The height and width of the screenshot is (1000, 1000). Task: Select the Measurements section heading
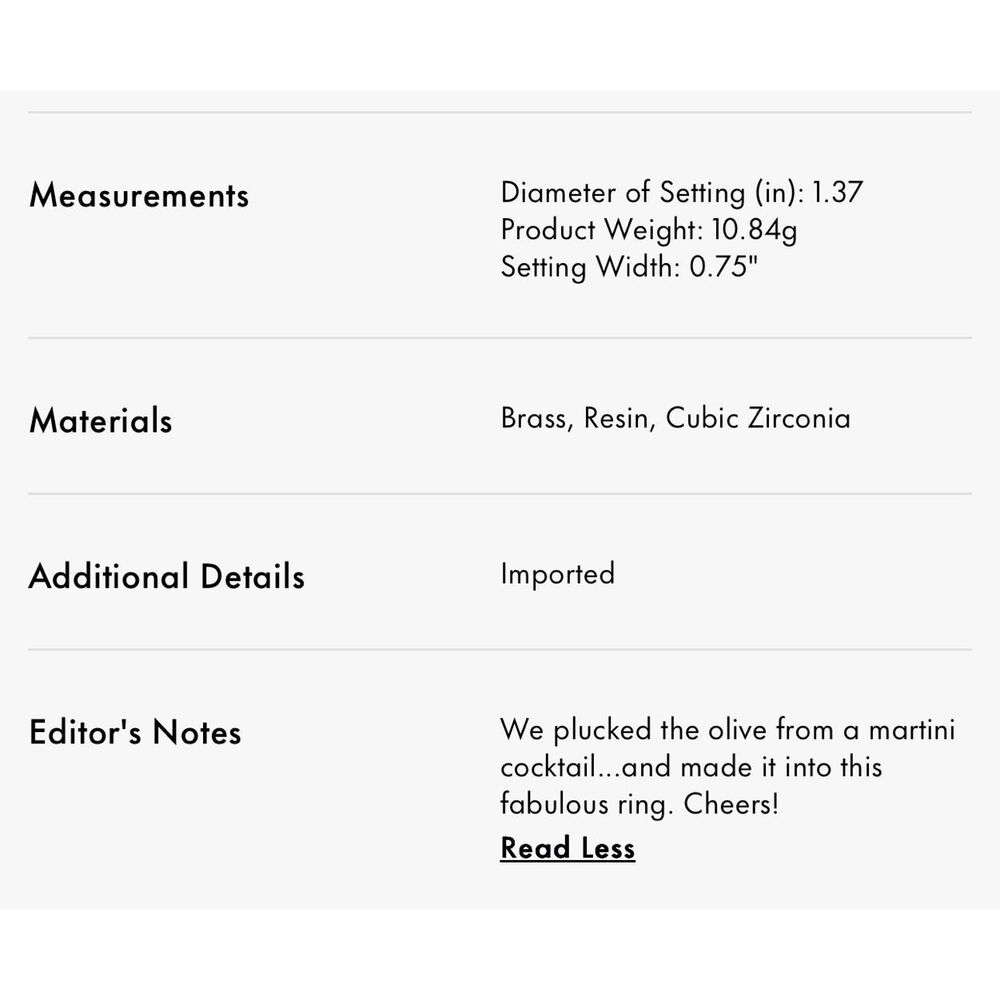[139, 195]
